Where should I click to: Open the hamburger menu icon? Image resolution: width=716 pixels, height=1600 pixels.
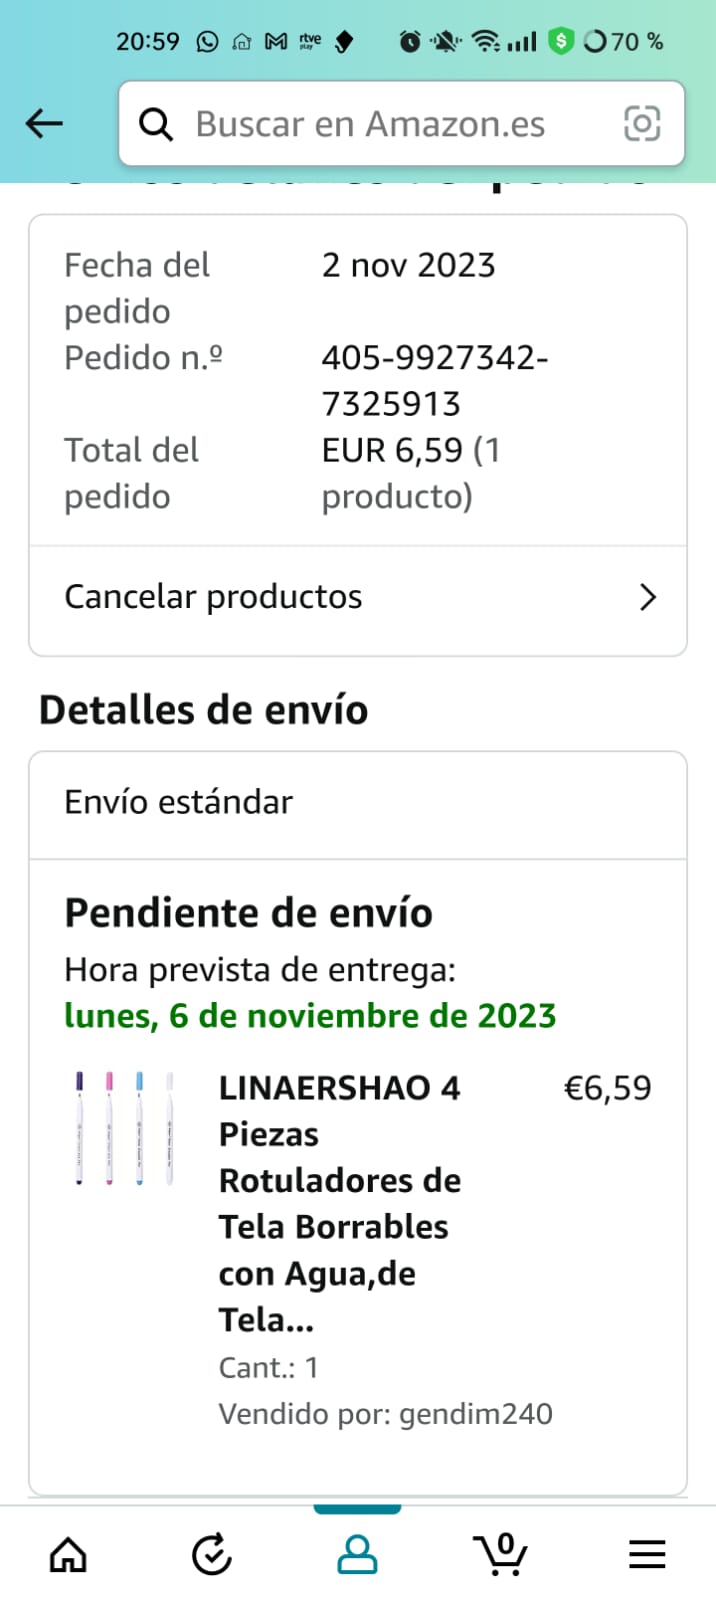tap(646, 1554)
